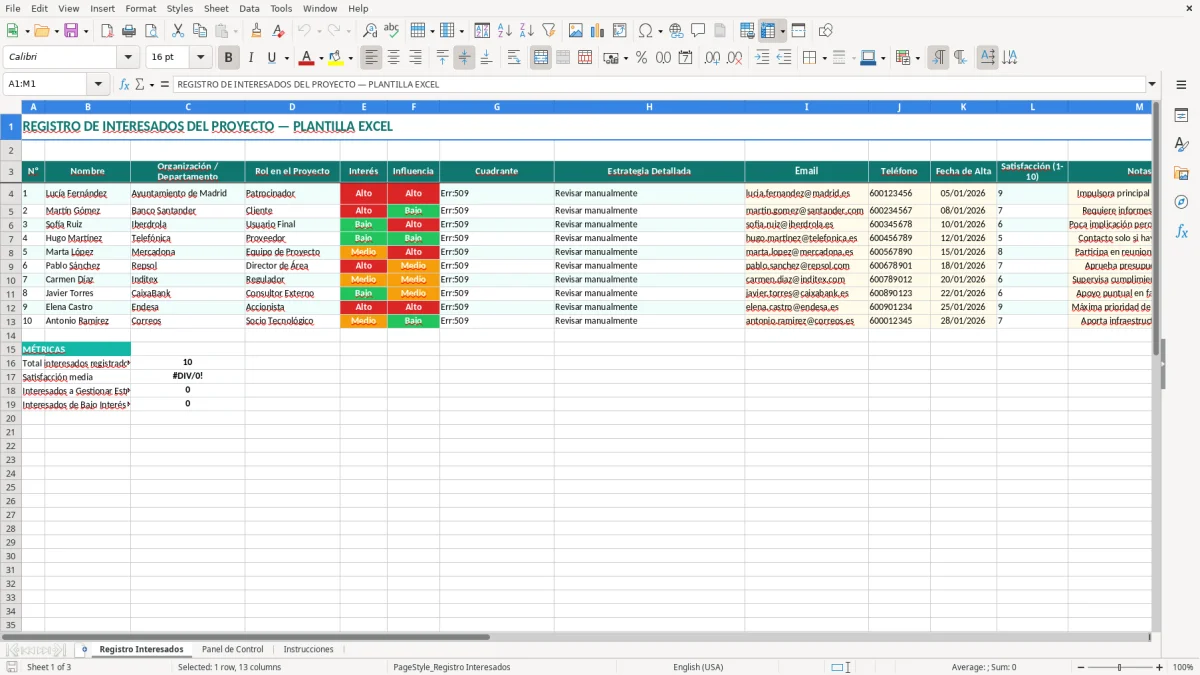The height and width of the screenshot is (675, 1200).
Task: Open the File menu
Action: (x=13, y=8)
